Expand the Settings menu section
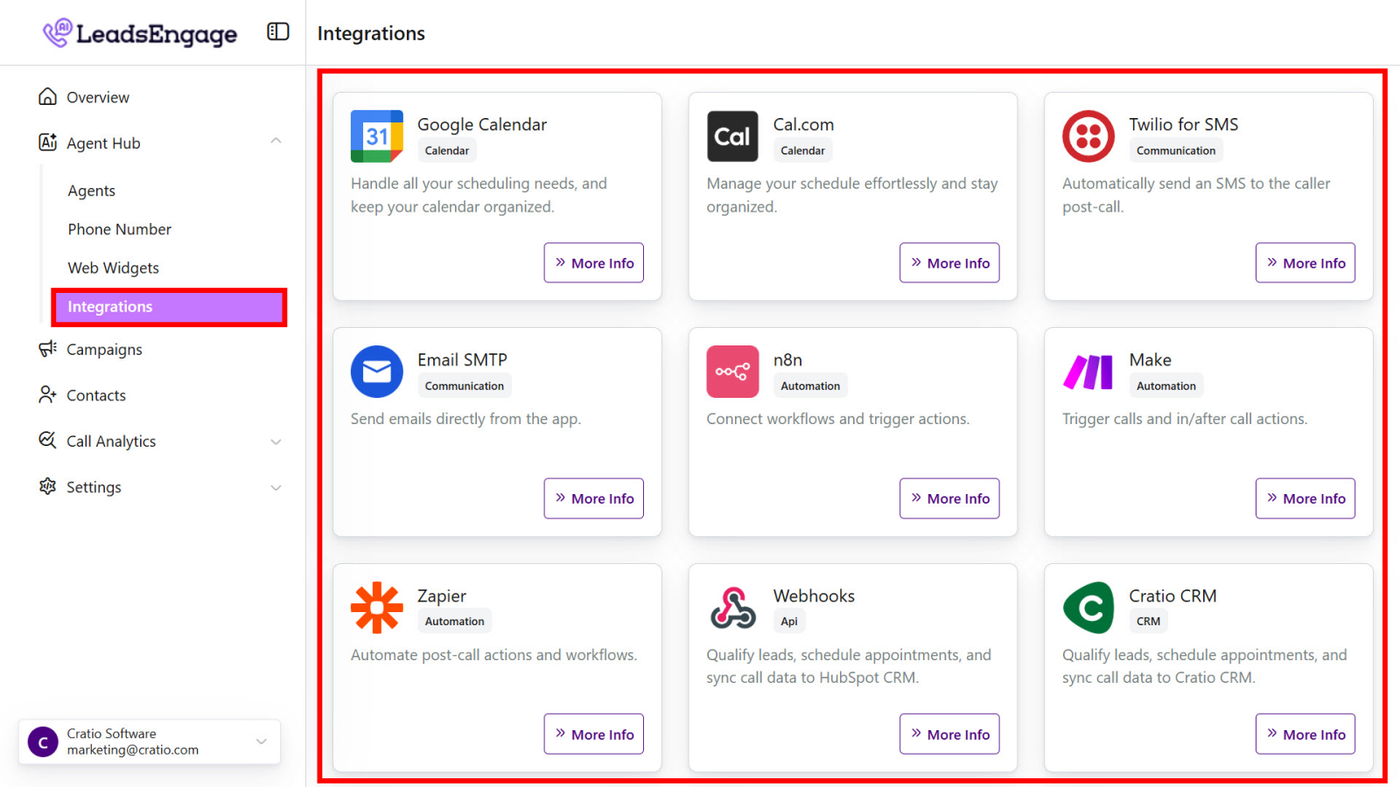This screenshot has height=787, width=1400. 276,488
